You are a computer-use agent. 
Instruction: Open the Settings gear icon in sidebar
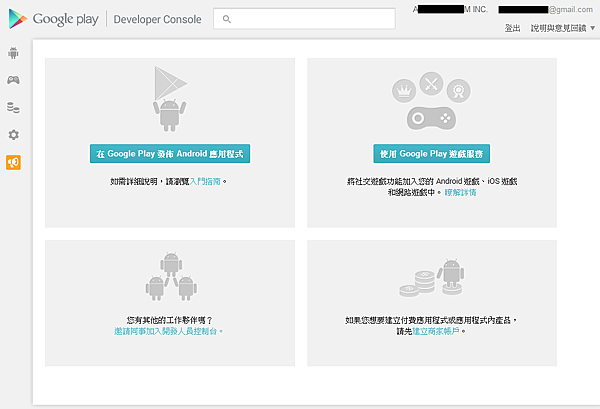(13, 135)
